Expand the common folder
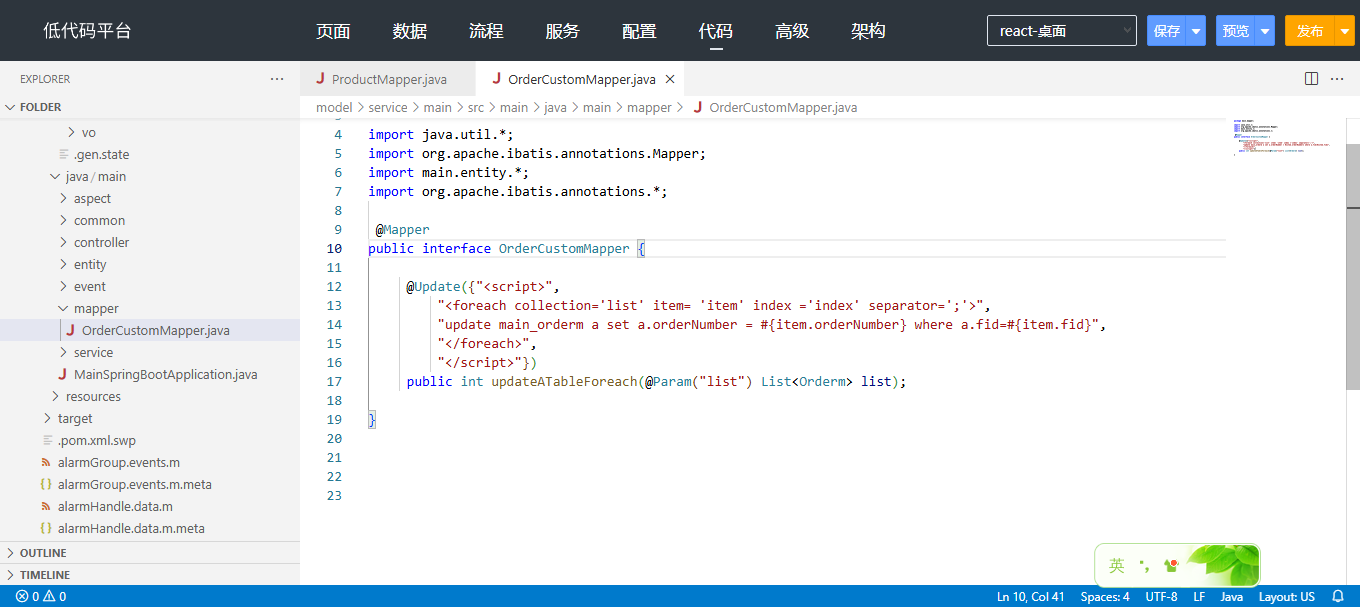The width and height of the screenshot is (1360, 607). (64, 221)
